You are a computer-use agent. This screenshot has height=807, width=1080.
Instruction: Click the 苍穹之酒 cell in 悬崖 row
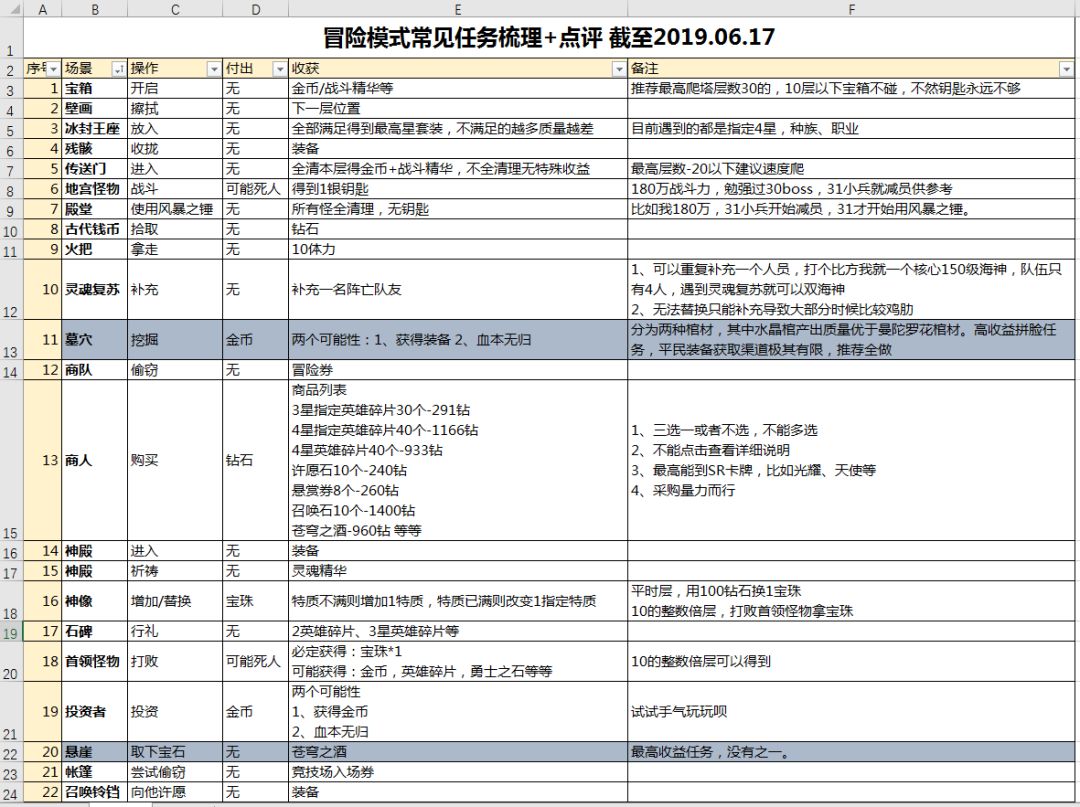point(457,752)
